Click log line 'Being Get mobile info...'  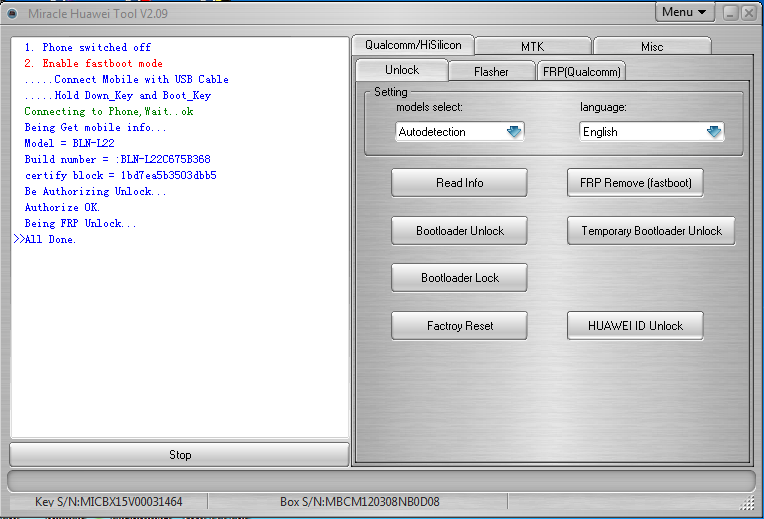96,128
